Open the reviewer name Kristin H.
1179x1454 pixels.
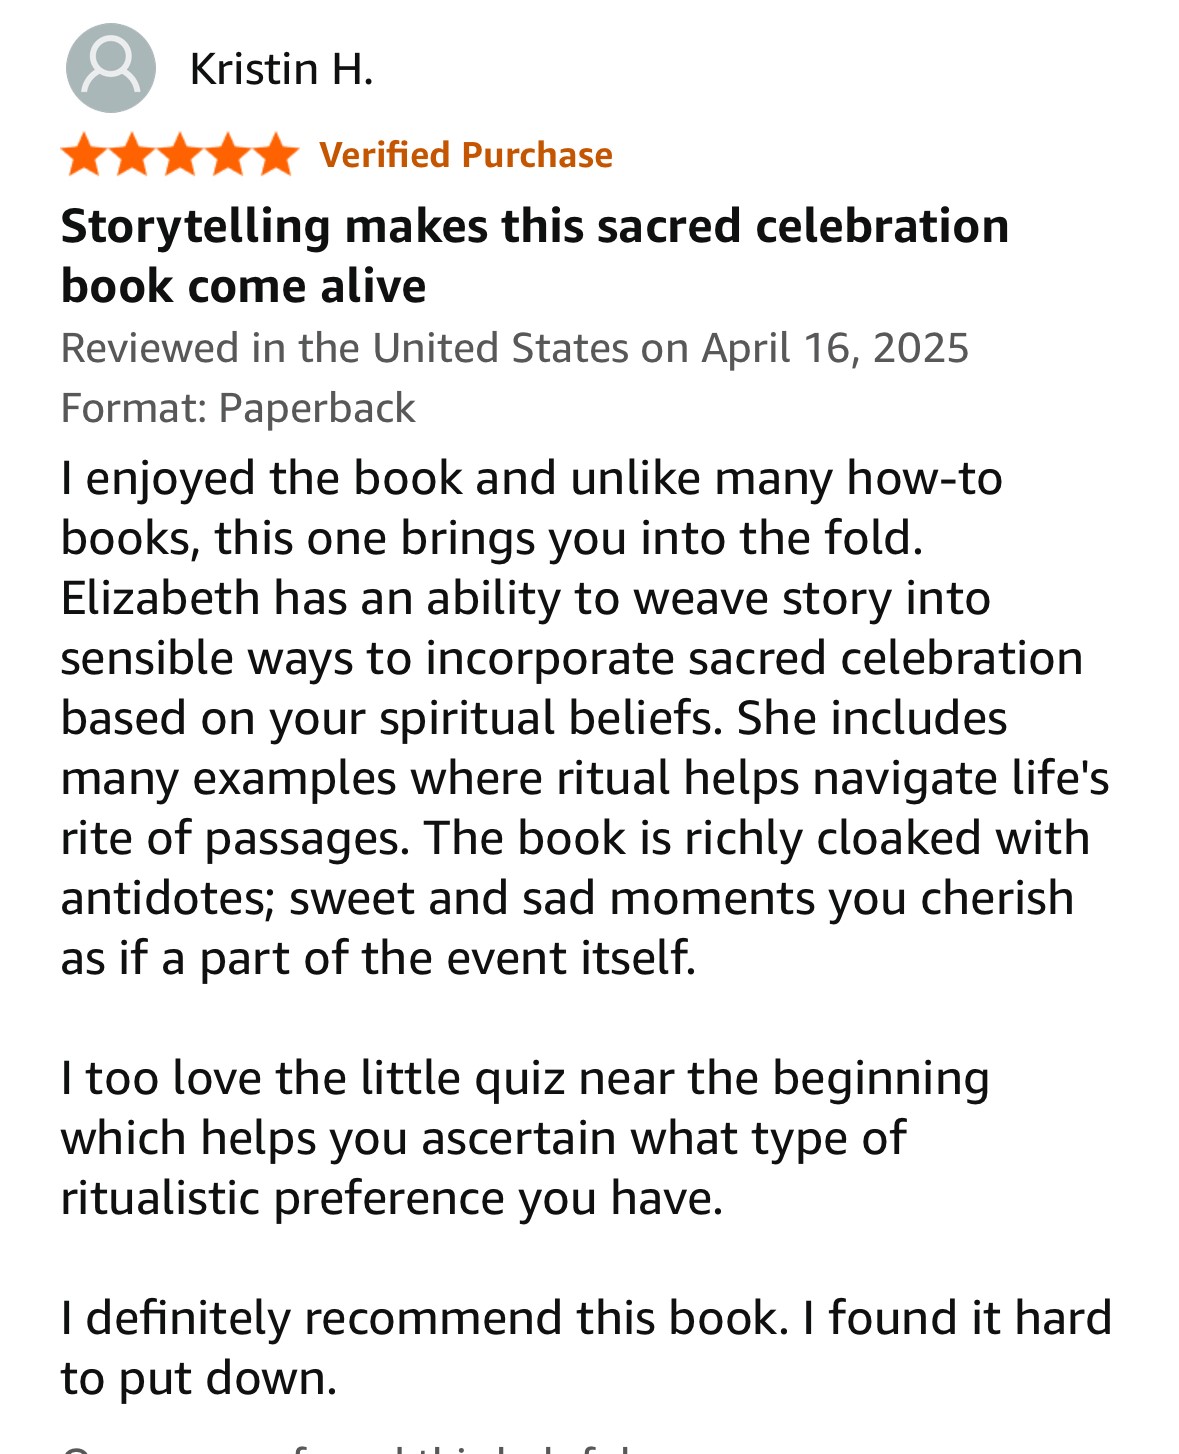281,69
